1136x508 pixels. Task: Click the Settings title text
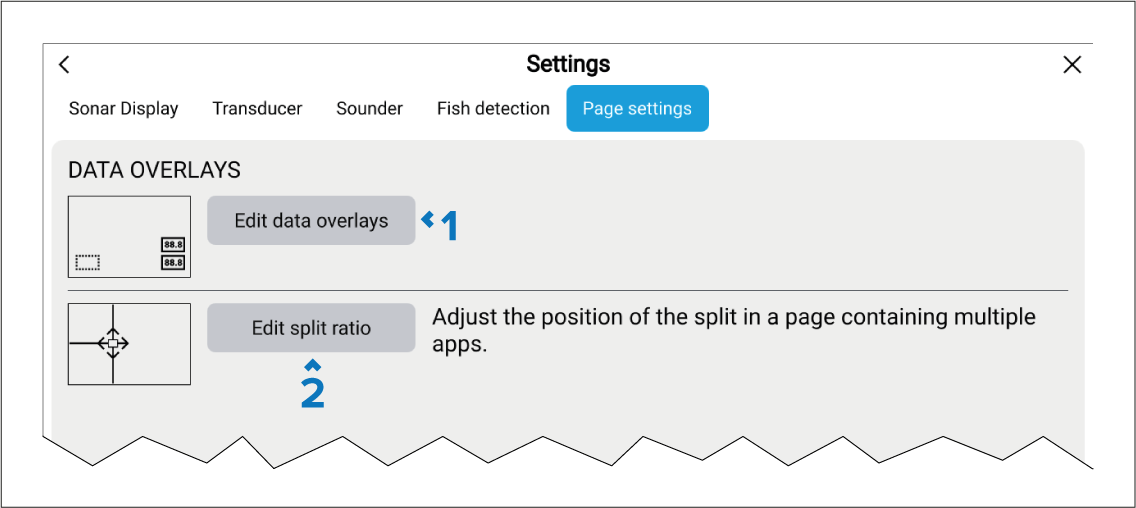568,65
